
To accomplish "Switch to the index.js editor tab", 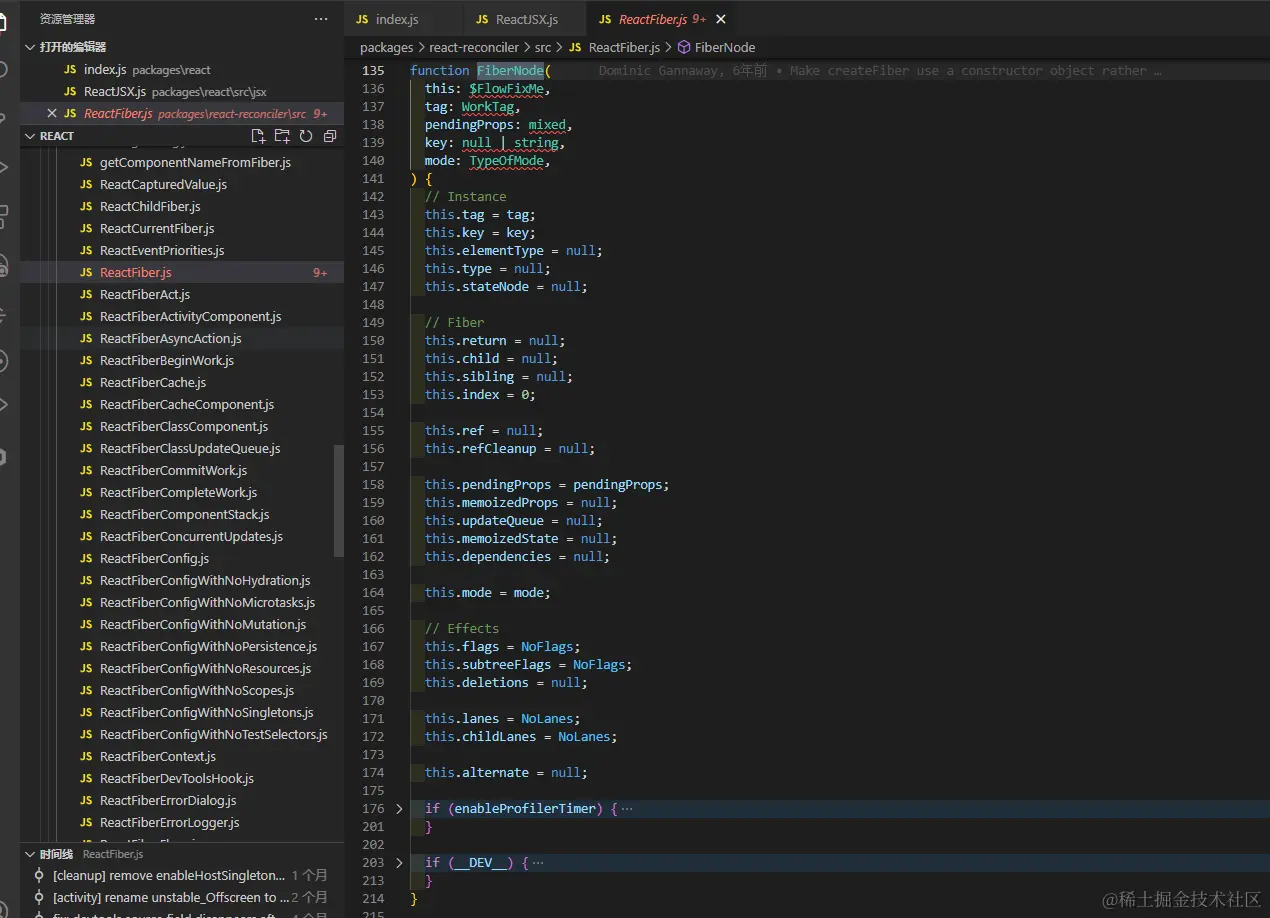I will tap(396, 19).
